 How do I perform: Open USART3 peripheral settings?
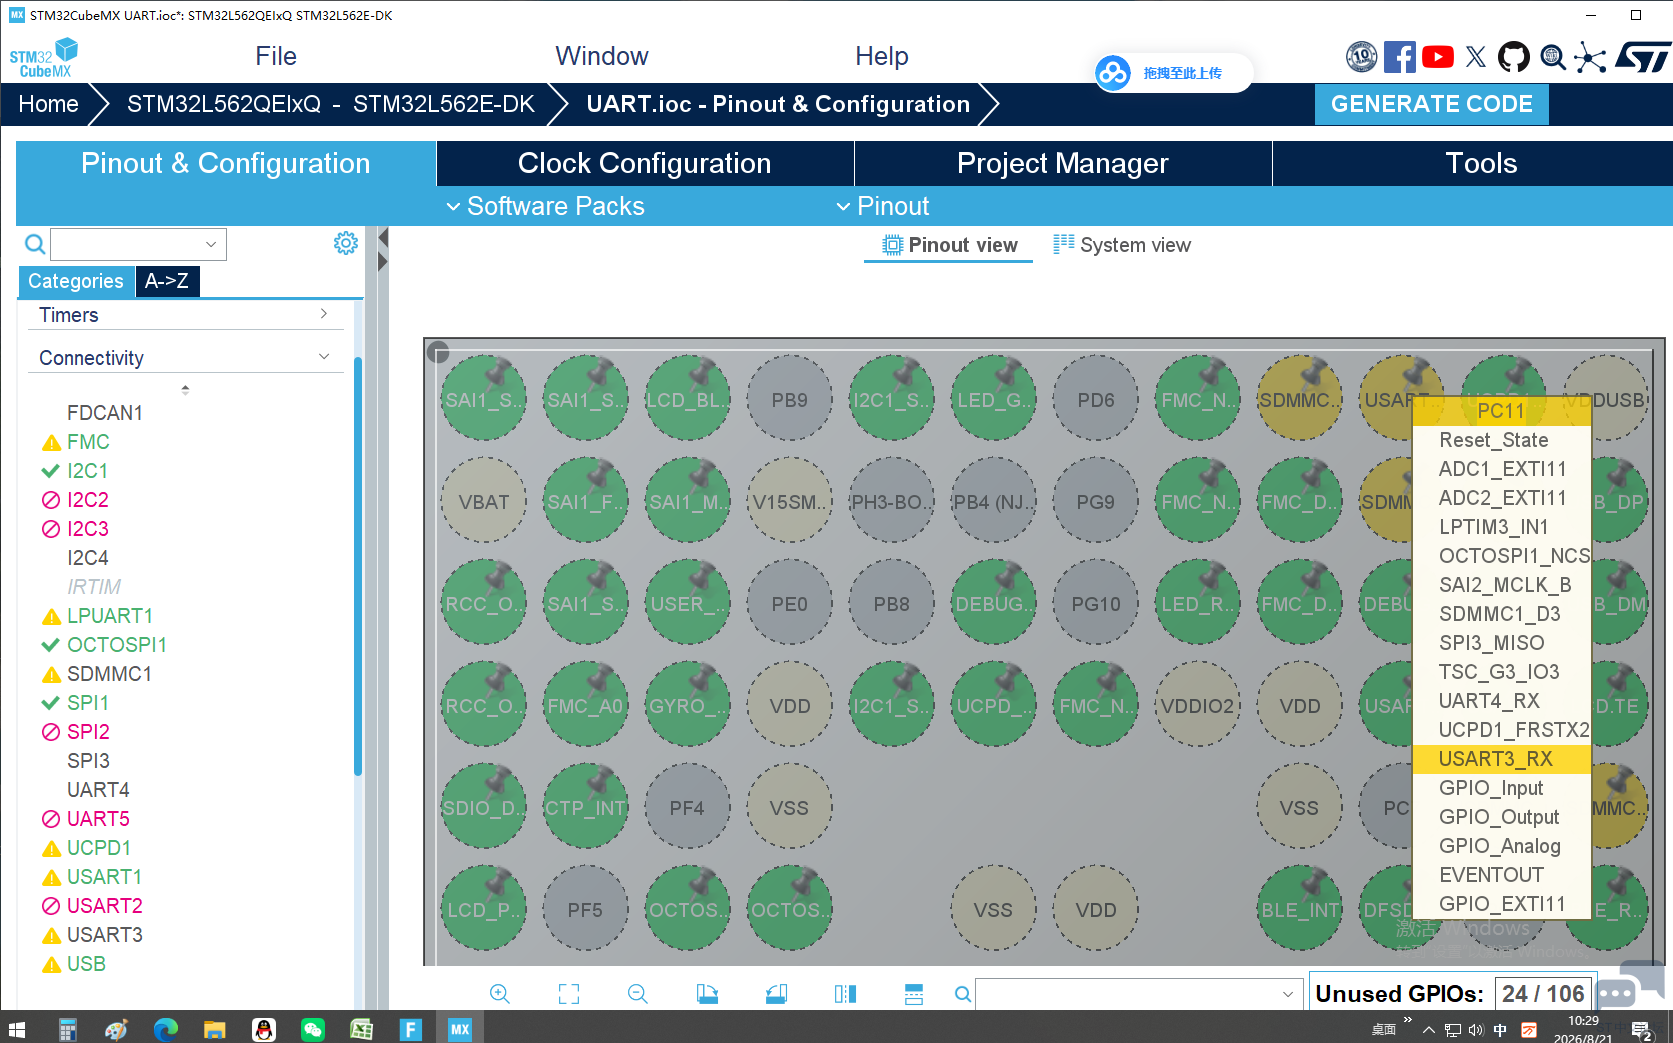(104, 935)
